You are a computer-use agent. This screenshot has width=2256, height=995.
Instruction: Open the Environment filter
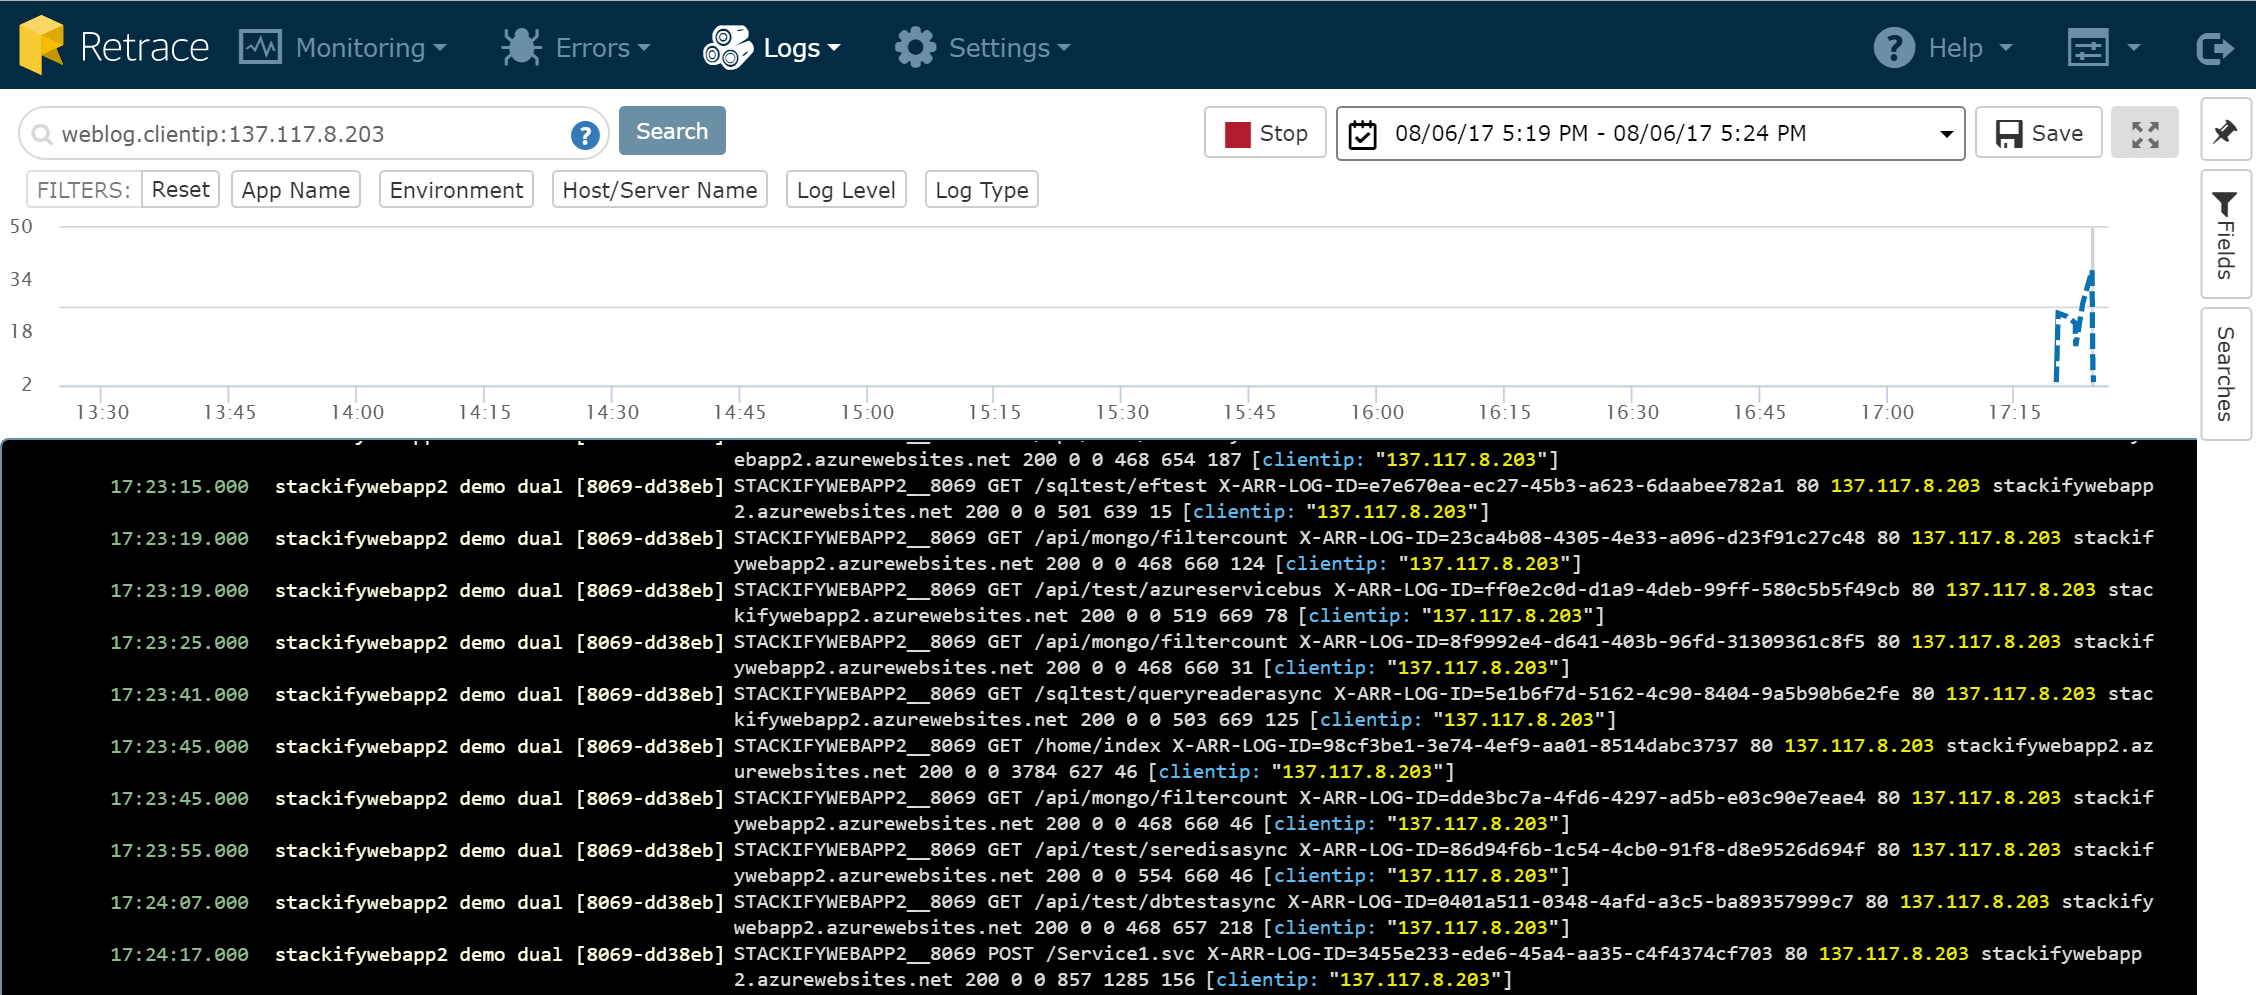[x=456, y=190]
